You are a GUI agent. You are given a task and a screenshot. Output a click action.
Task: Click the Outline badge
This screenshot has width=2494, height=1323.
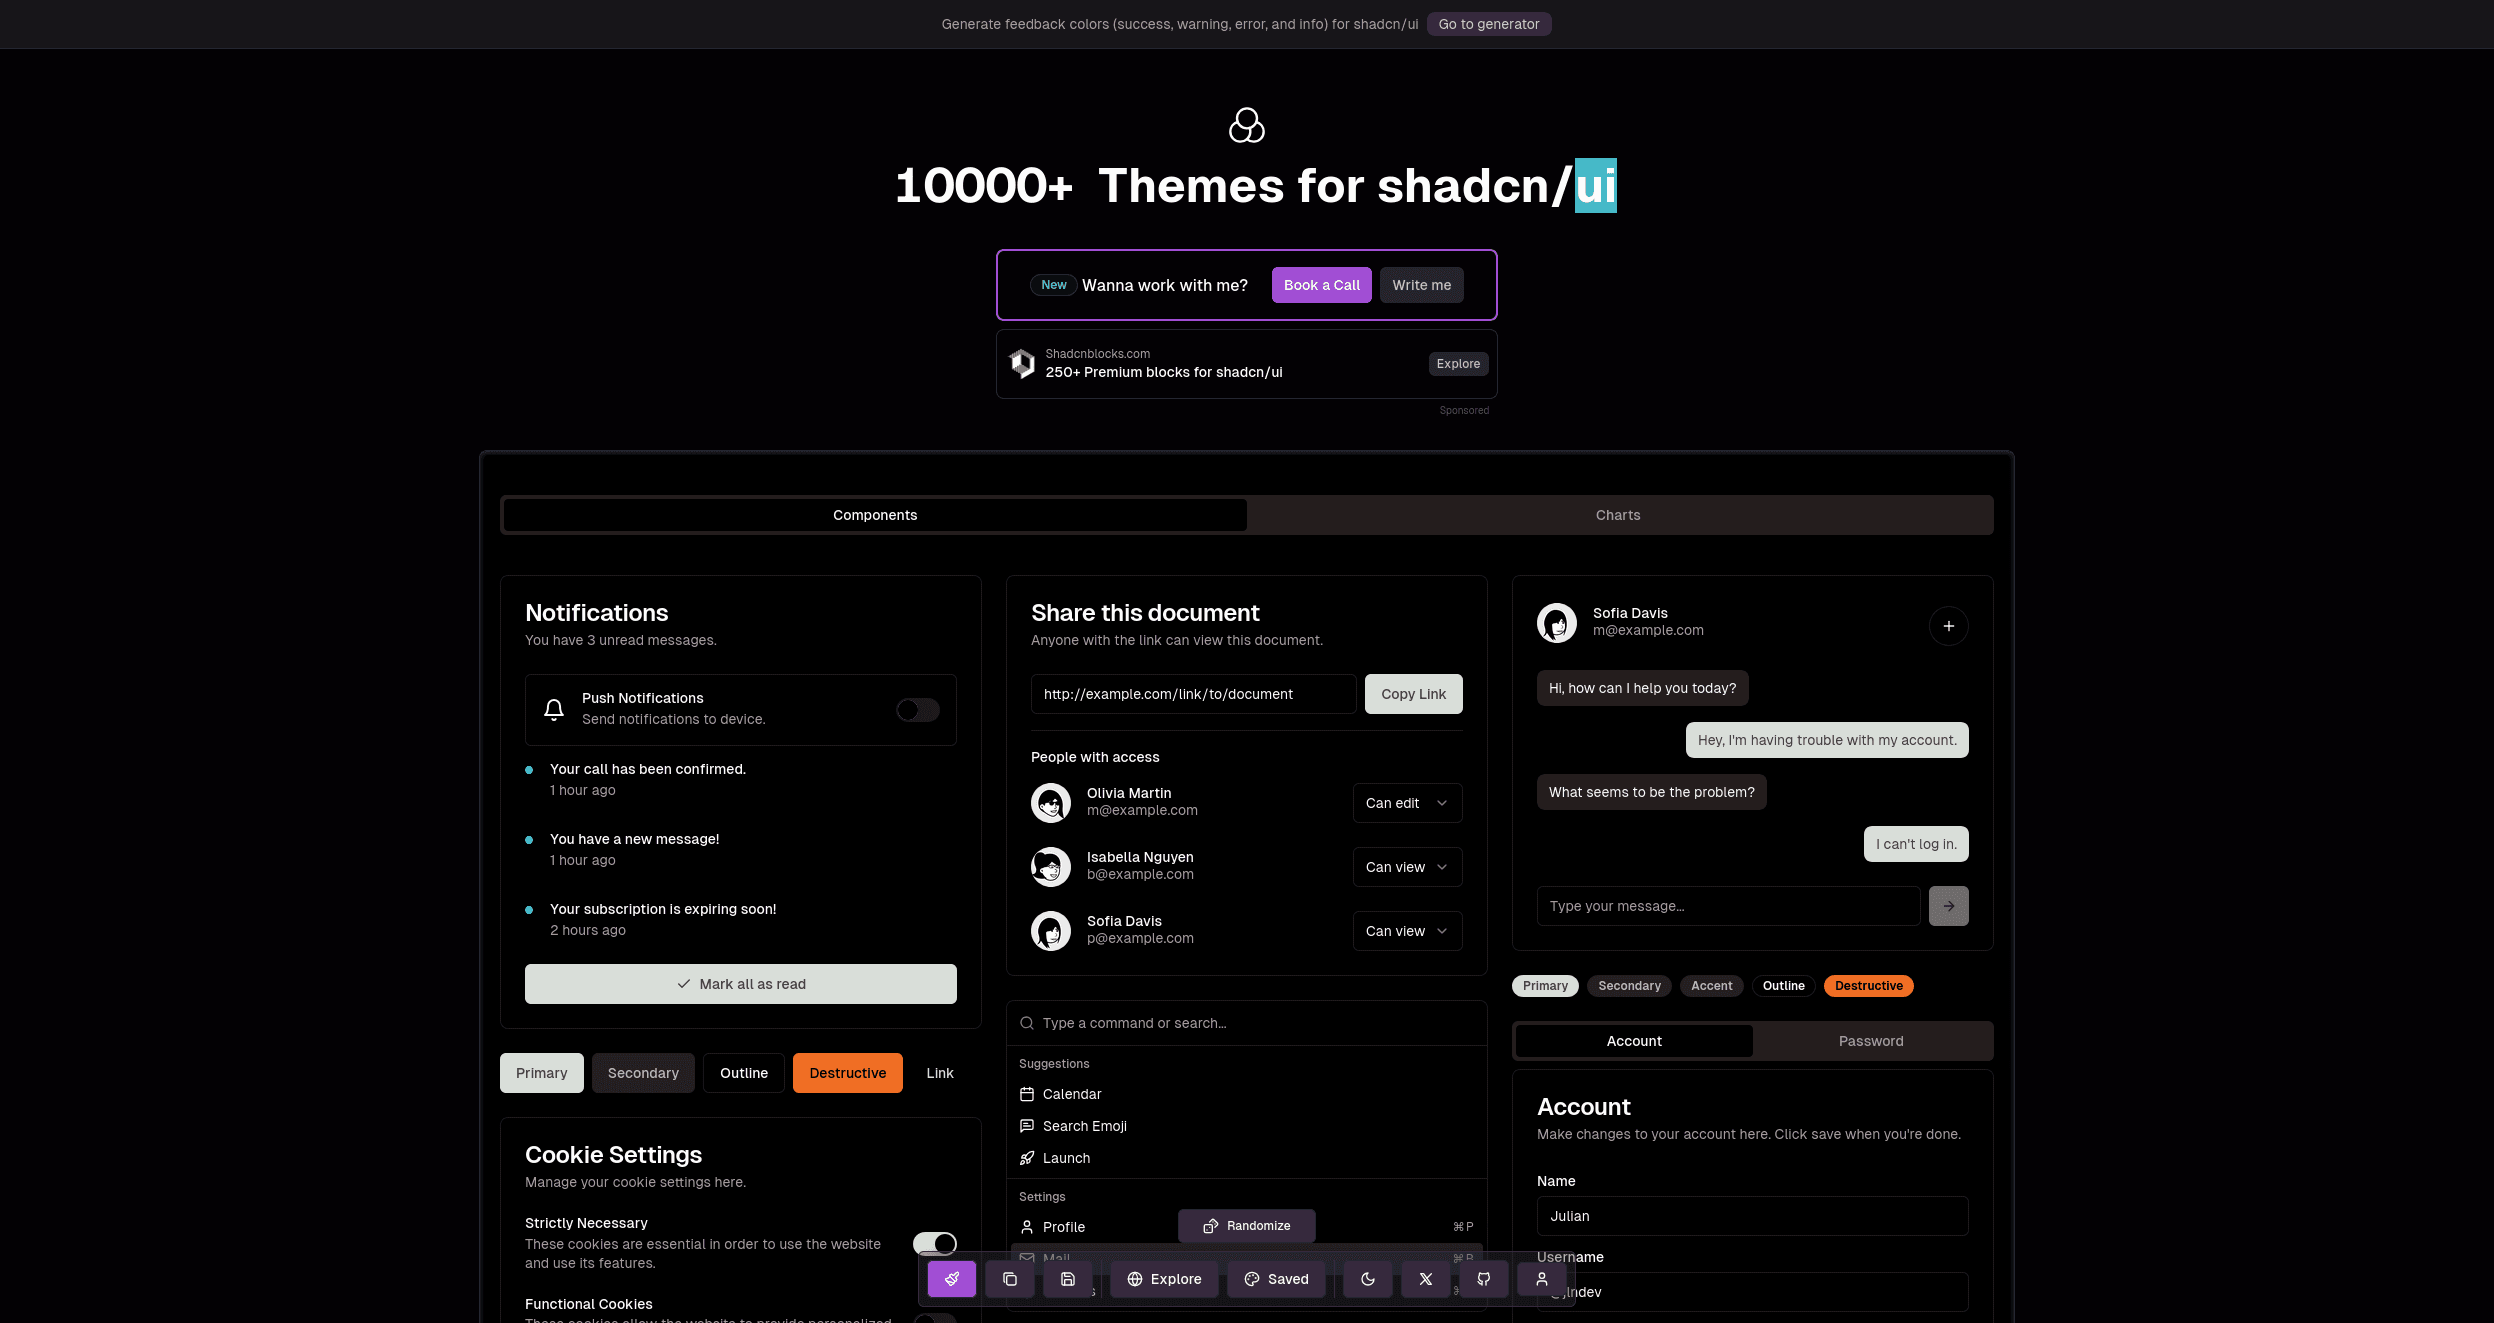point(1783,986)
